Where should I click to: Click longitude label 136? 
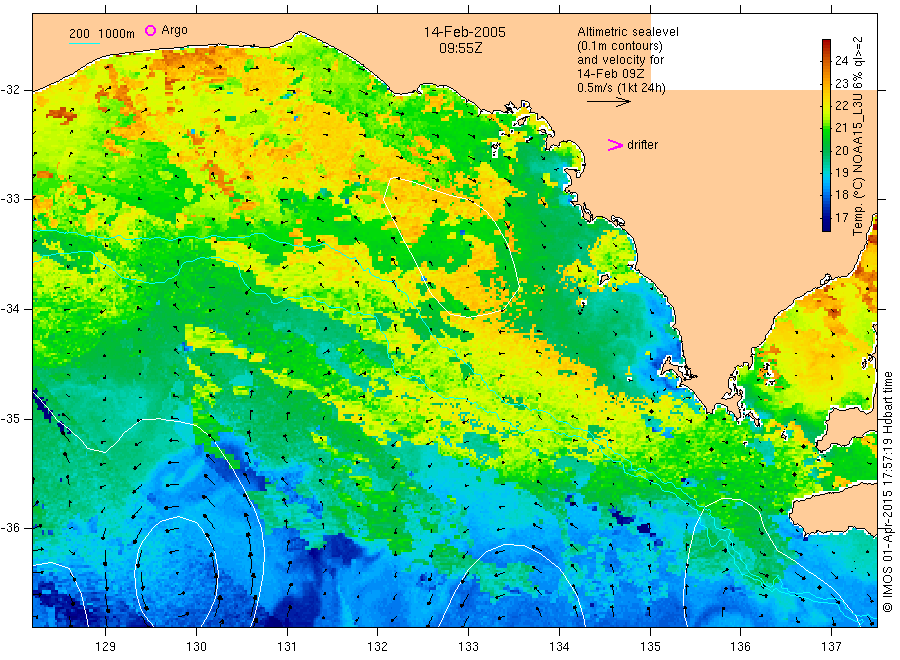coord(740,647)
